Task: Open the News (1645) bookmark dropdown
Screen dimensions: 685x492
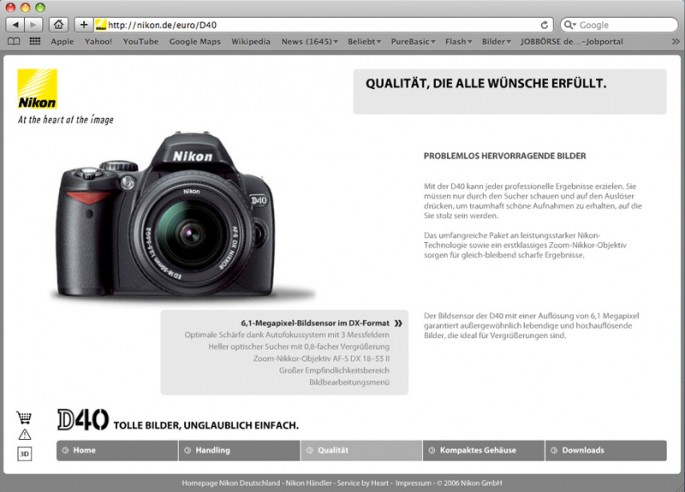Action: tap(309, 42)
